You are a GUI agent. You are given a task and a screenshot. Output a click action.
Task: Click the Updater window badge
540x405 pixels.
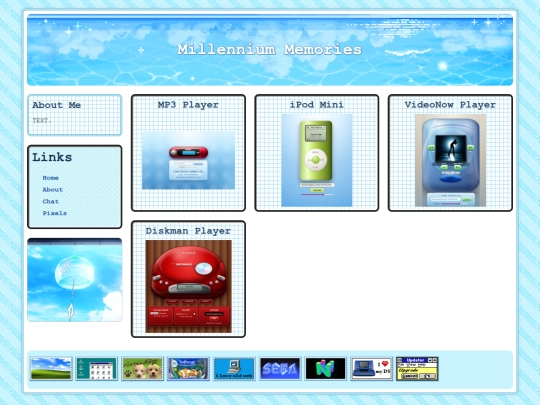pyautogui.click(x=417, y=368)
